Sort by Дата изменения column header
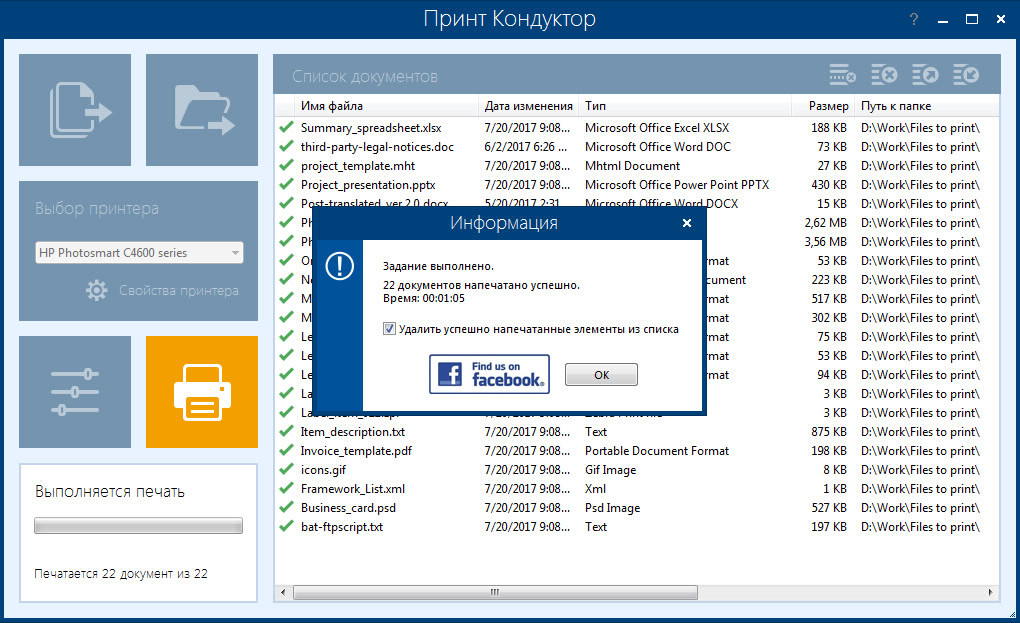This screenshot has height=623, width=1020. click(x=528, y=106)
